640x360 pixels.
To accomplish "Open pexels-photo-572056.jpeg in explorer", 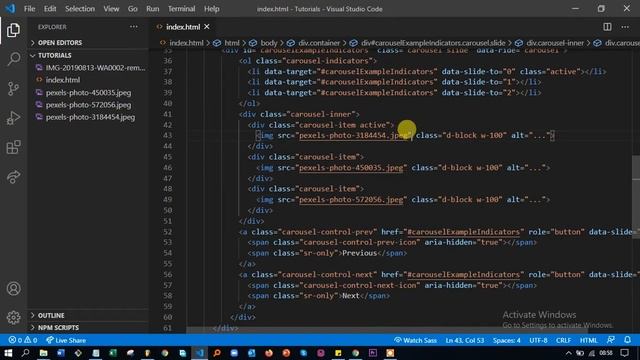I will pyautogui.click(x=88, y=105).
